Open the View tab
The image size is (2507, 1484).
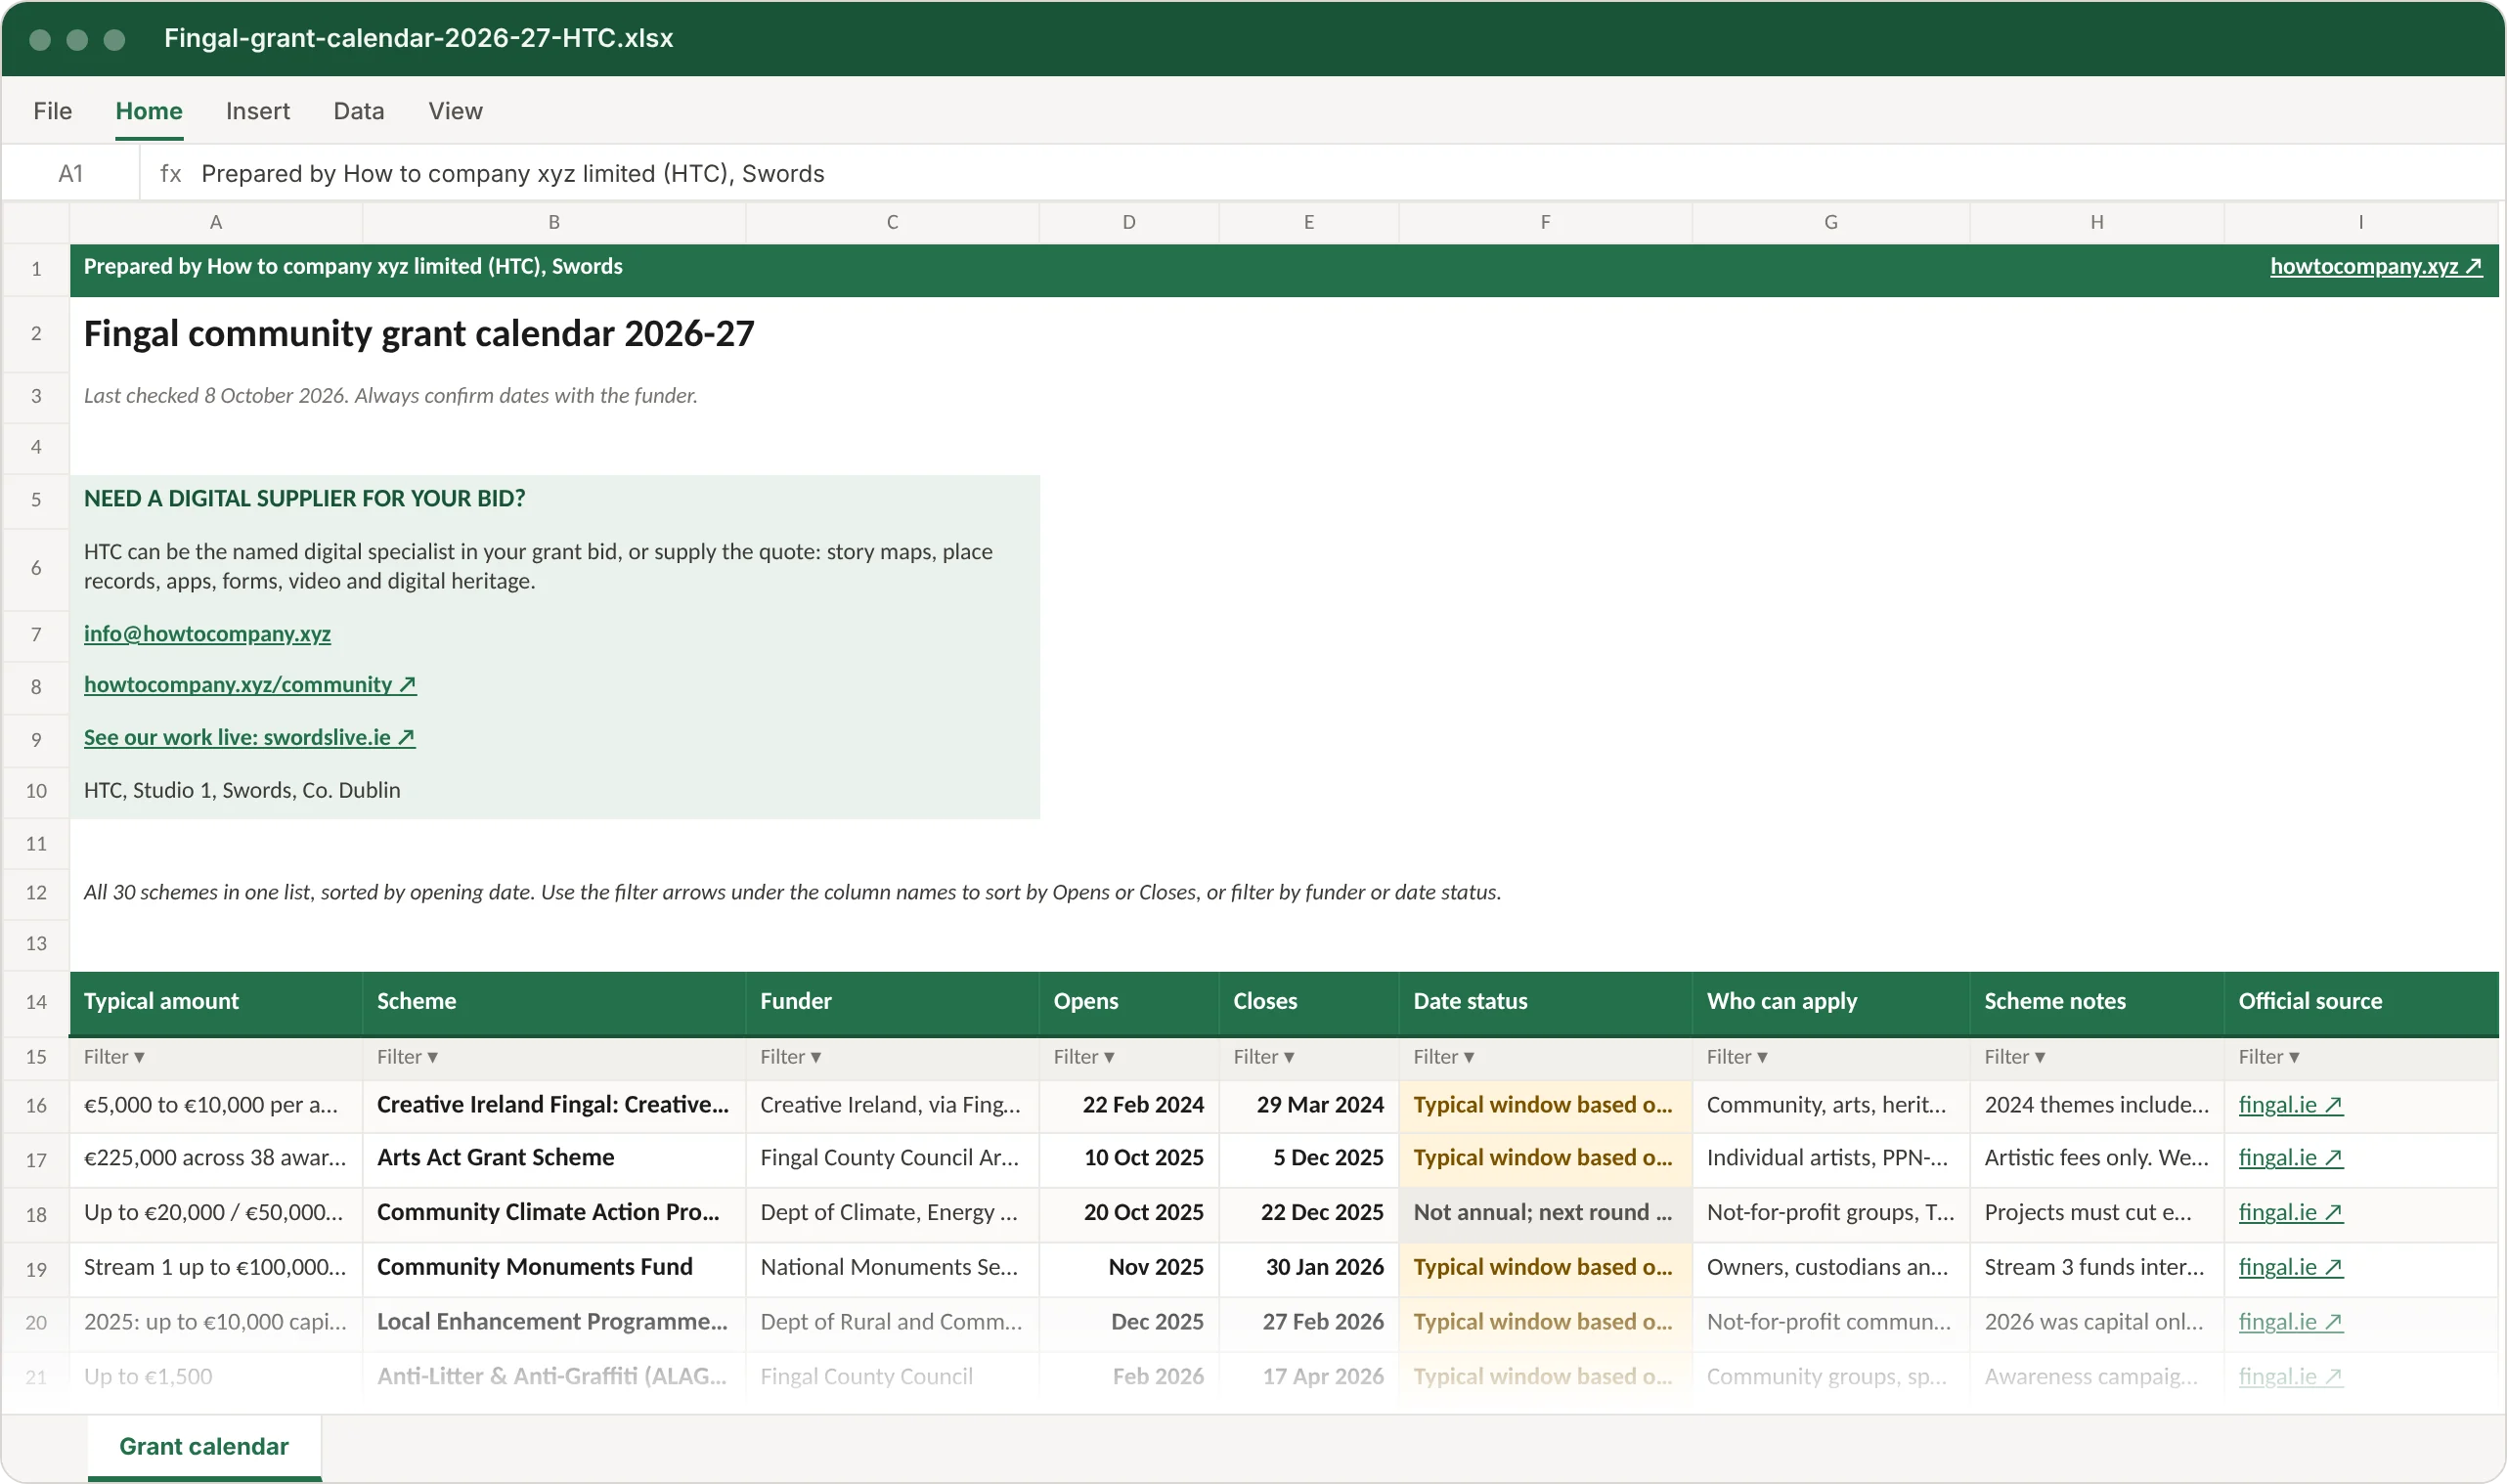tap(455, 111)
